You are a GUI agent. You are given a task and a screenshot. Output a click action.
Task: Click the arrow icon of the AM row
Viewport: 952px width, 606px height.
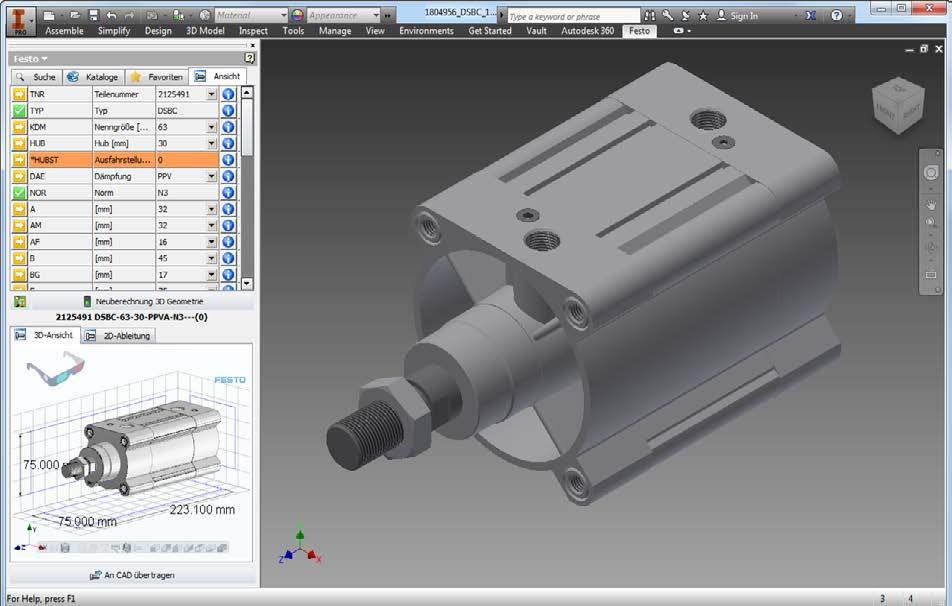coord(19,225)
